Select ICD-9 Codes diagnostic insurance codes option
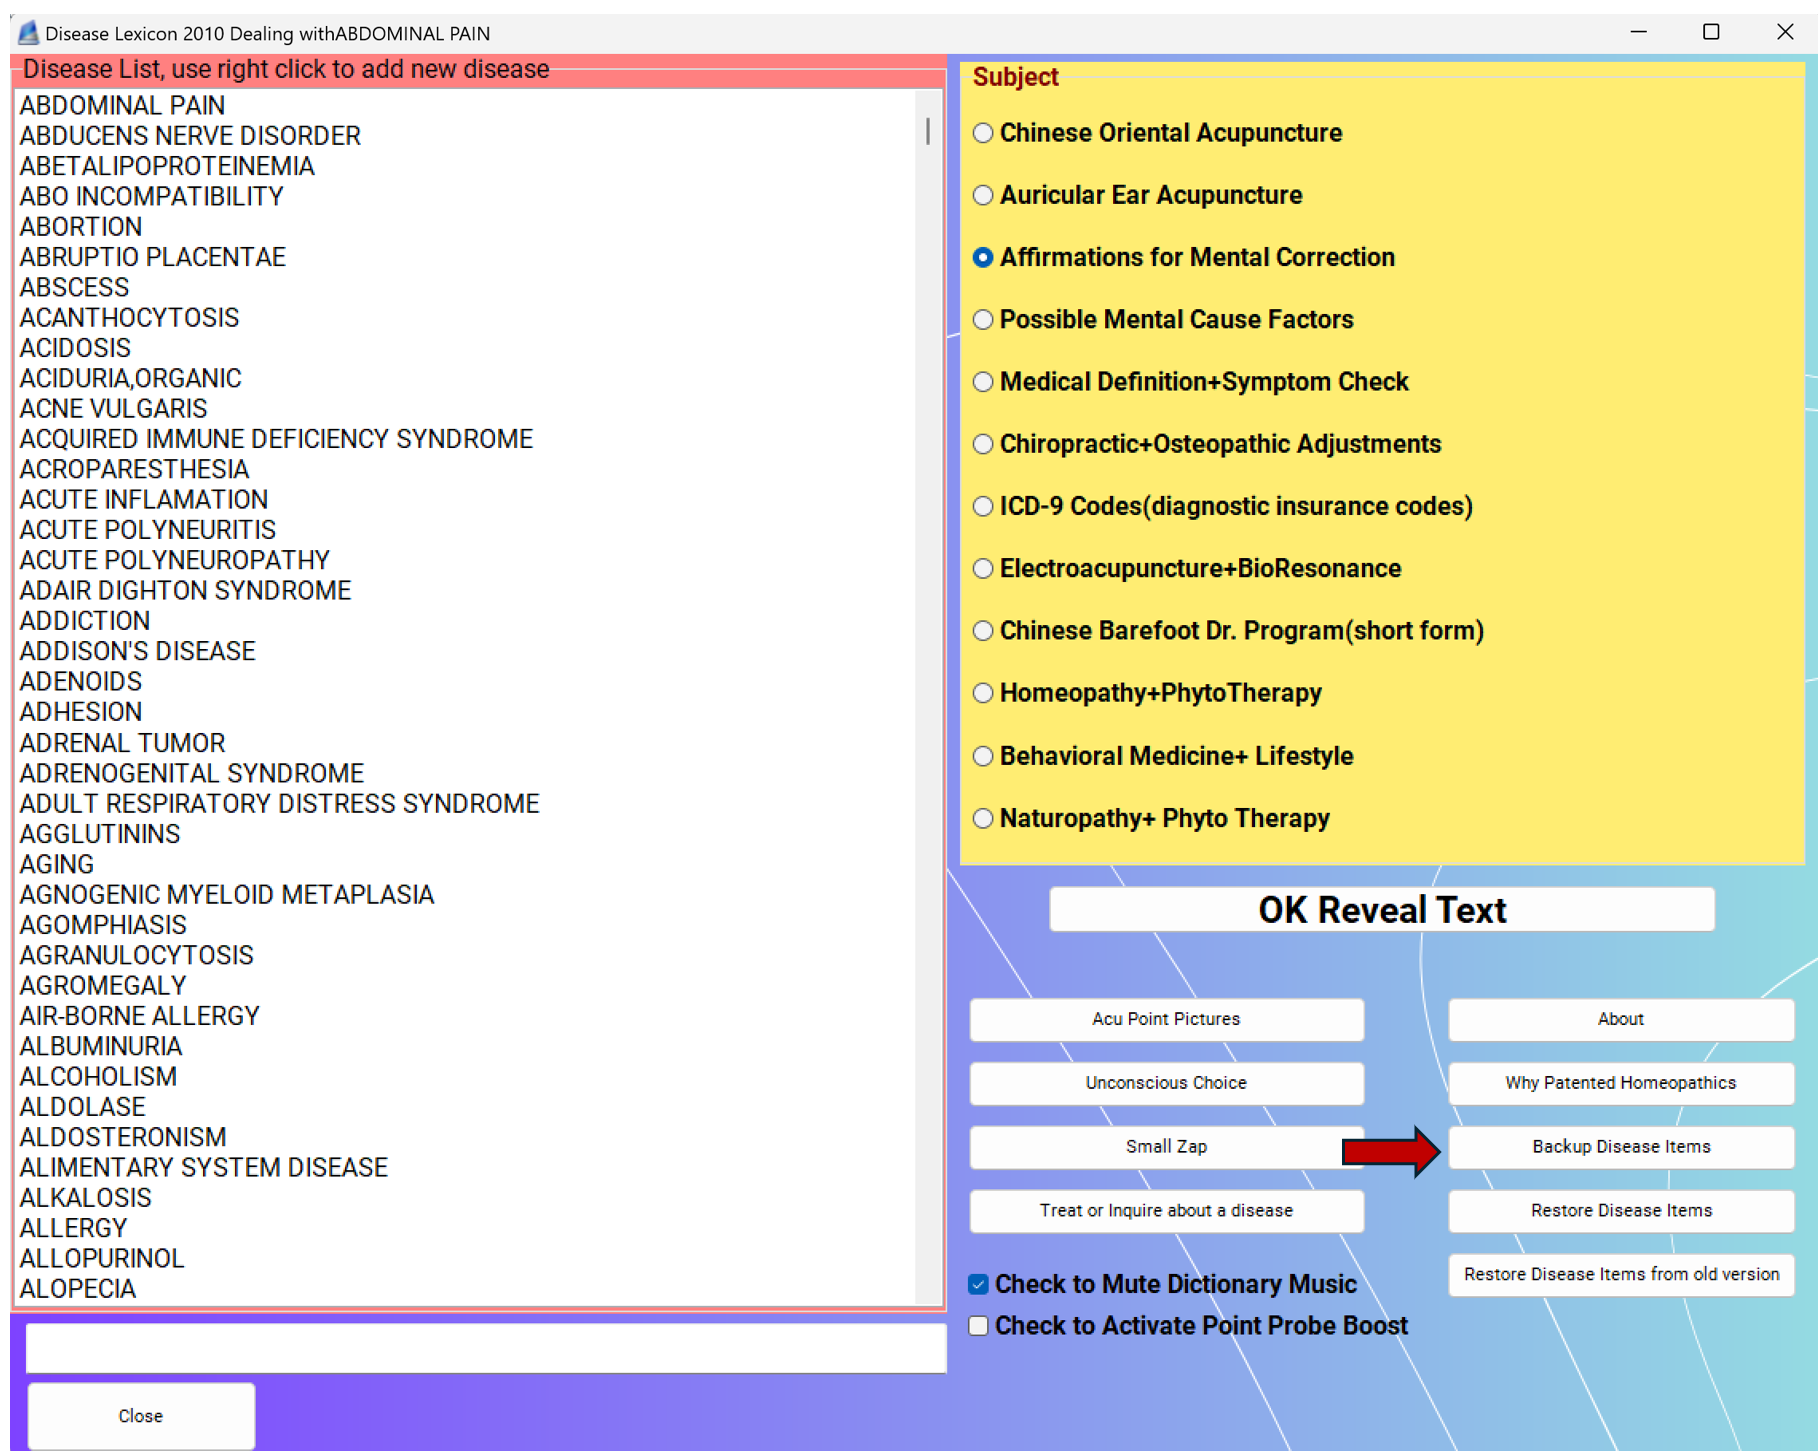 tap(983, 507)
